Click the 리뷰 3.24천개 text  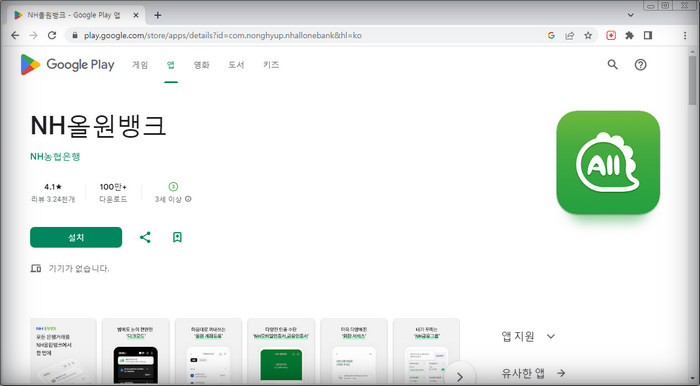[x=53, y=199]
